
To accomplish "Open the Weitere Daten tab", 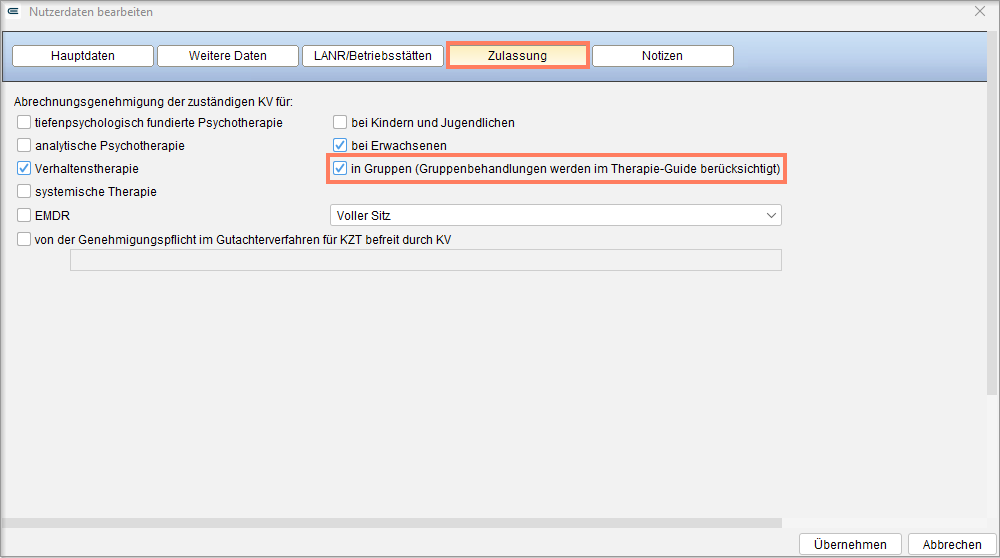I will 228,55.
